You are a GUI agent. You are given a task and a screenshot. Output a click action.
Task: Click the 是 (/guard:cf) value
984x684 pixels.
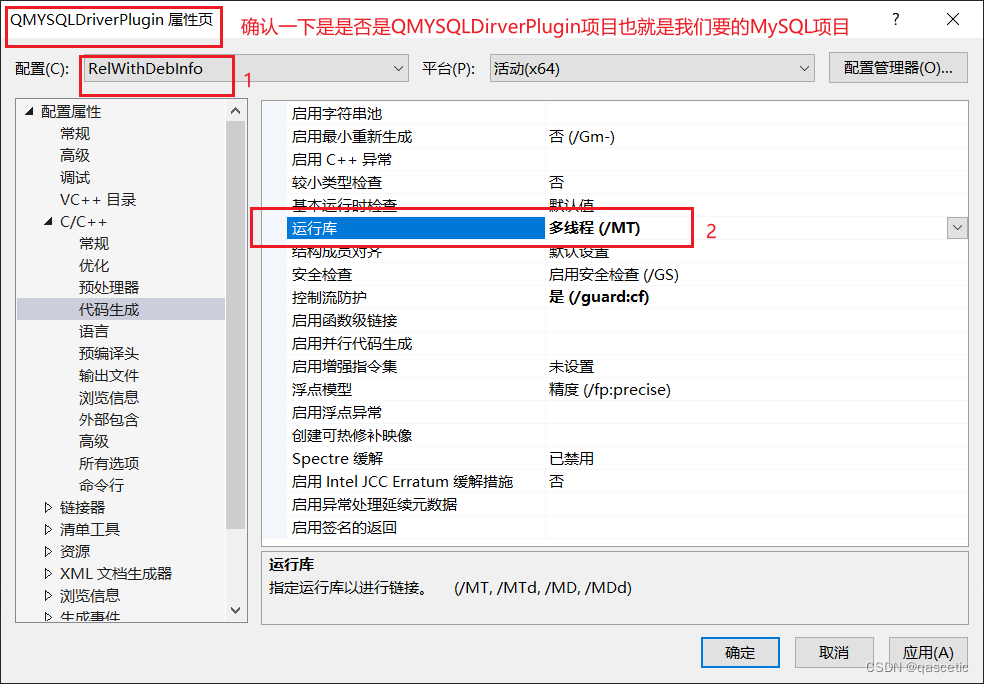click(x=599, y=297)
